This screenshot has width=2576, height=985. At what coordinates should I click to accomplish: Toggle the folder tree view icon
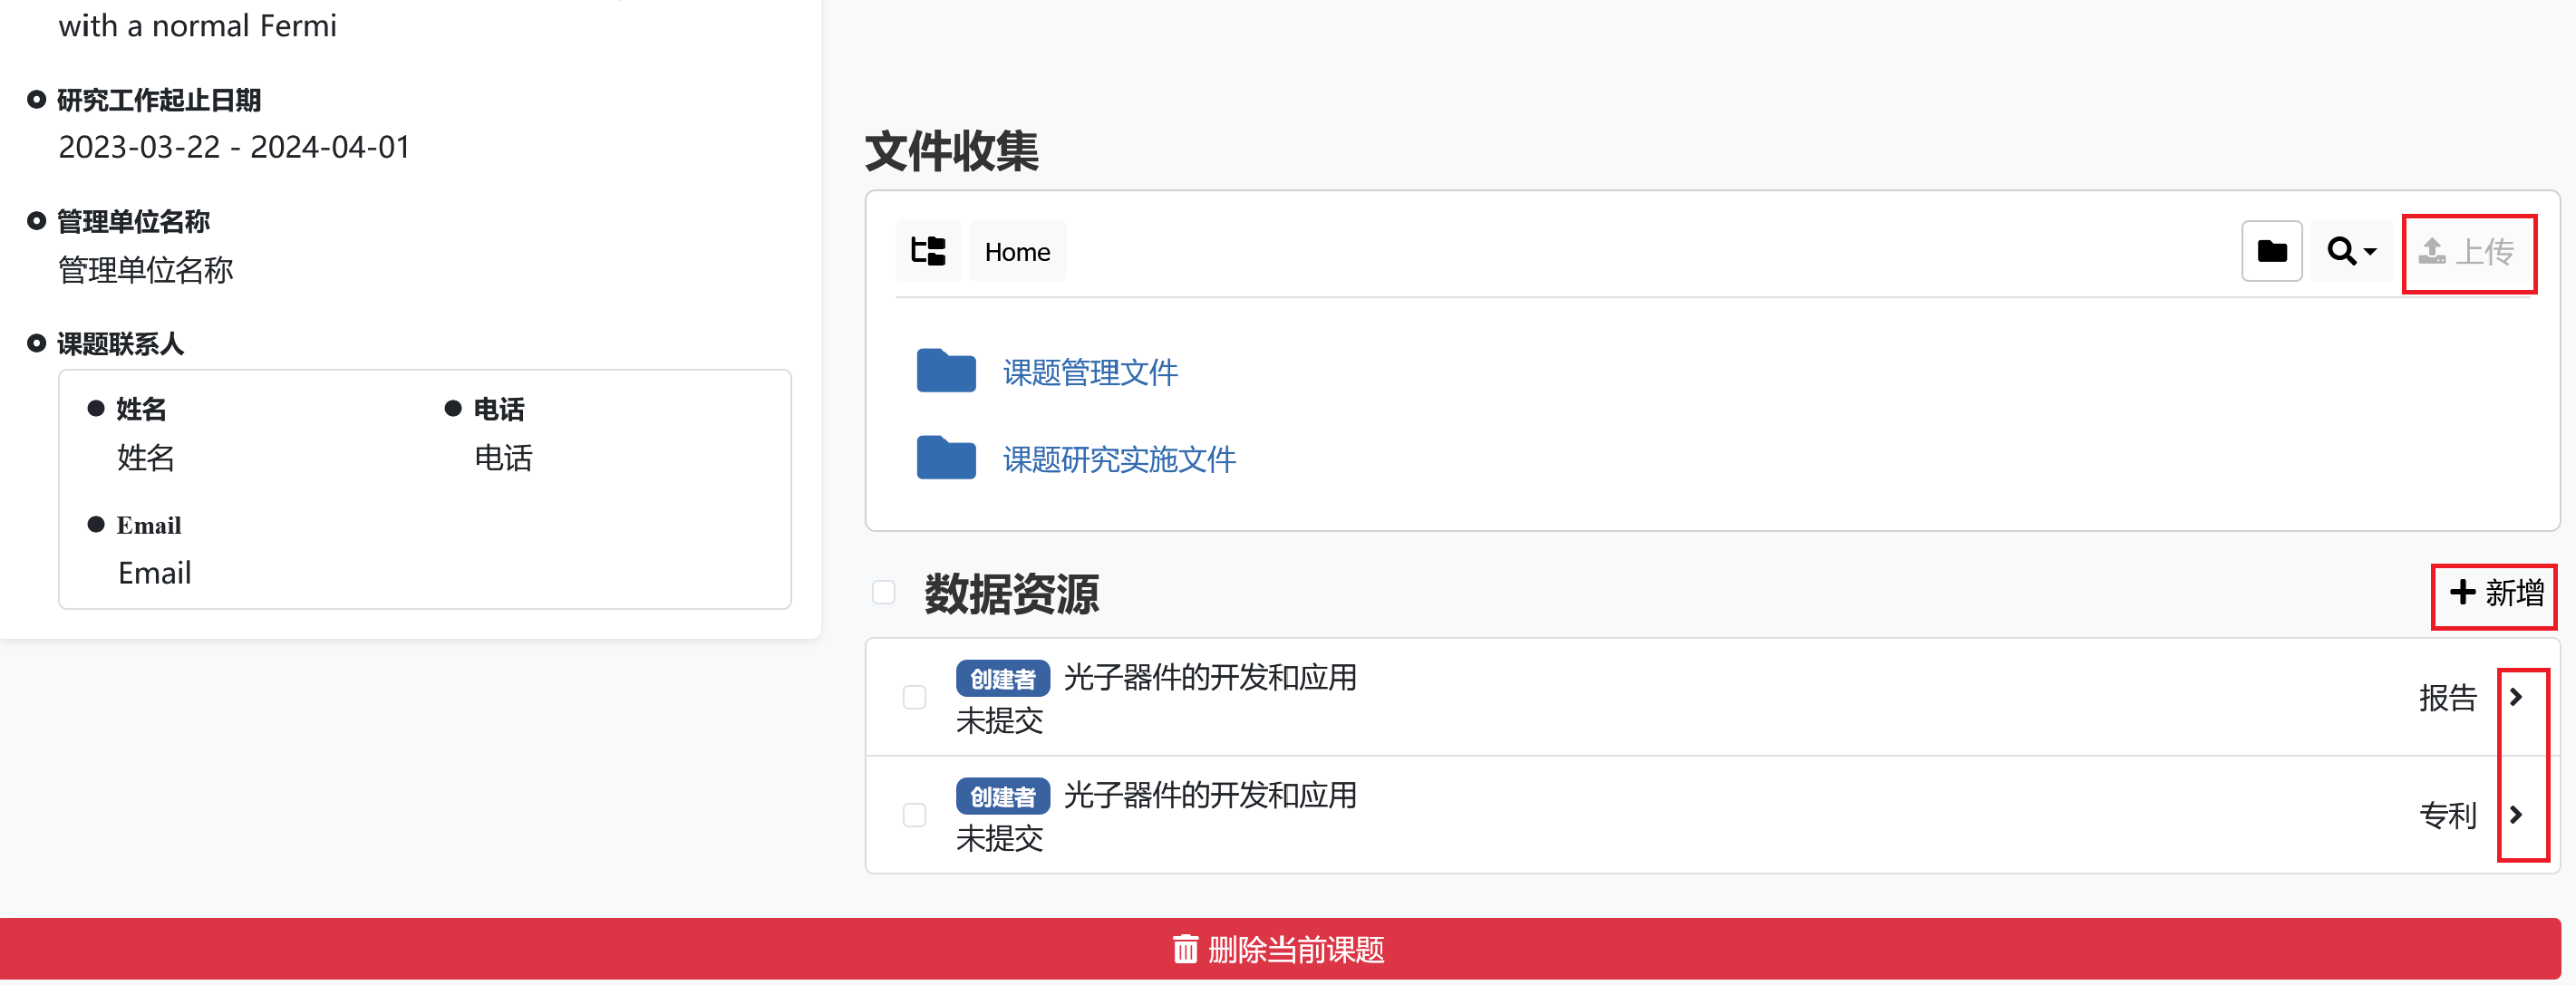928,251
